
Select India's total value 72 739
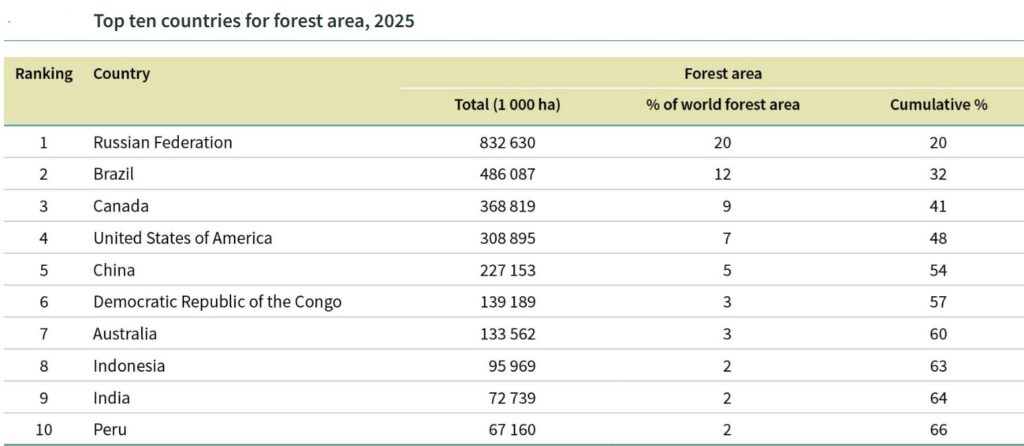coord(512,398)
